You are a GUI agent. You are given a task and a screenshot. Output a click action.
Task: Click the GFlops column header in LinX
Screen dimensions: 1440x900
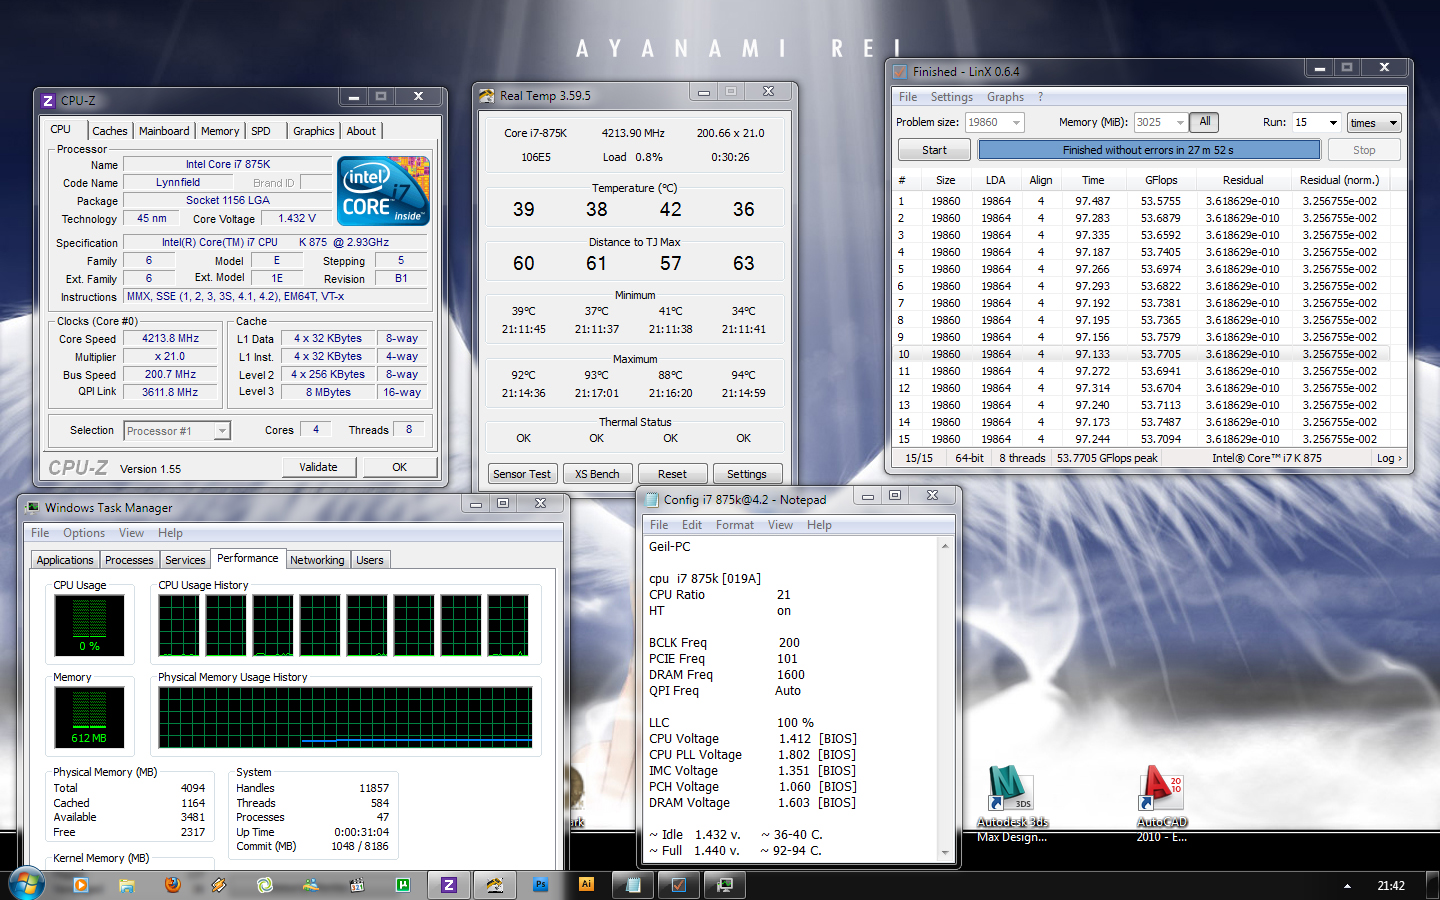click(x=1161, y=180)
